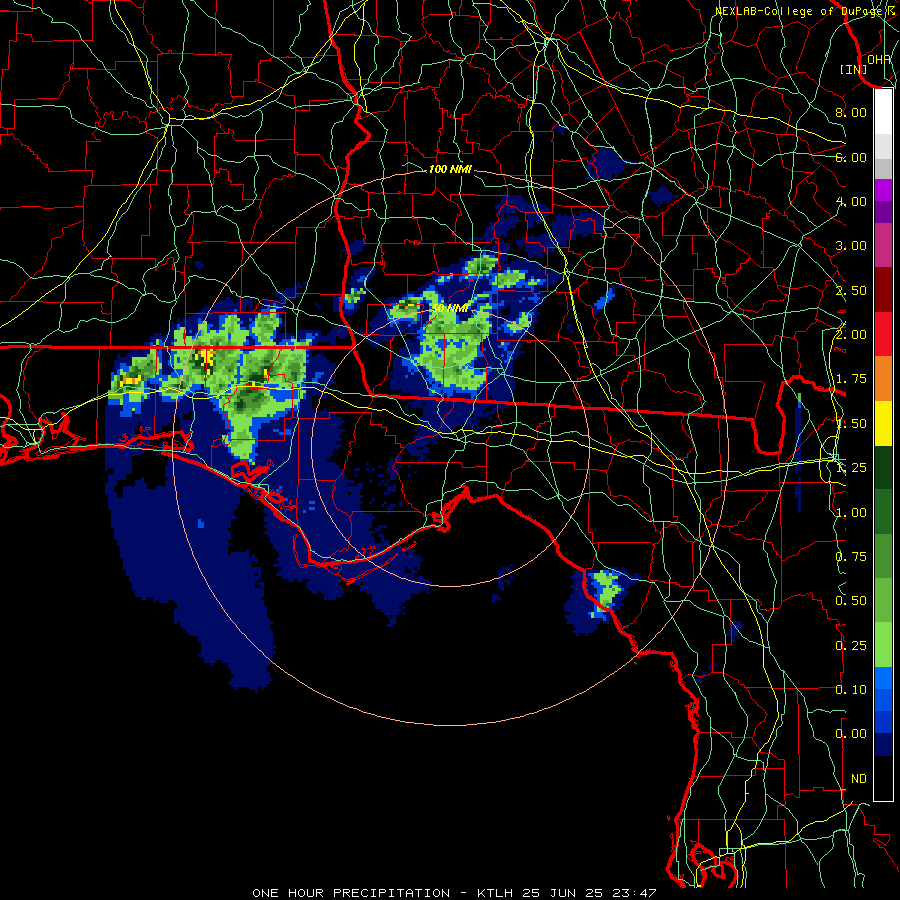Click the 1.75 legend value
Image resolution: width=900 pixels, height=900 pixels.
pos(851,379)
